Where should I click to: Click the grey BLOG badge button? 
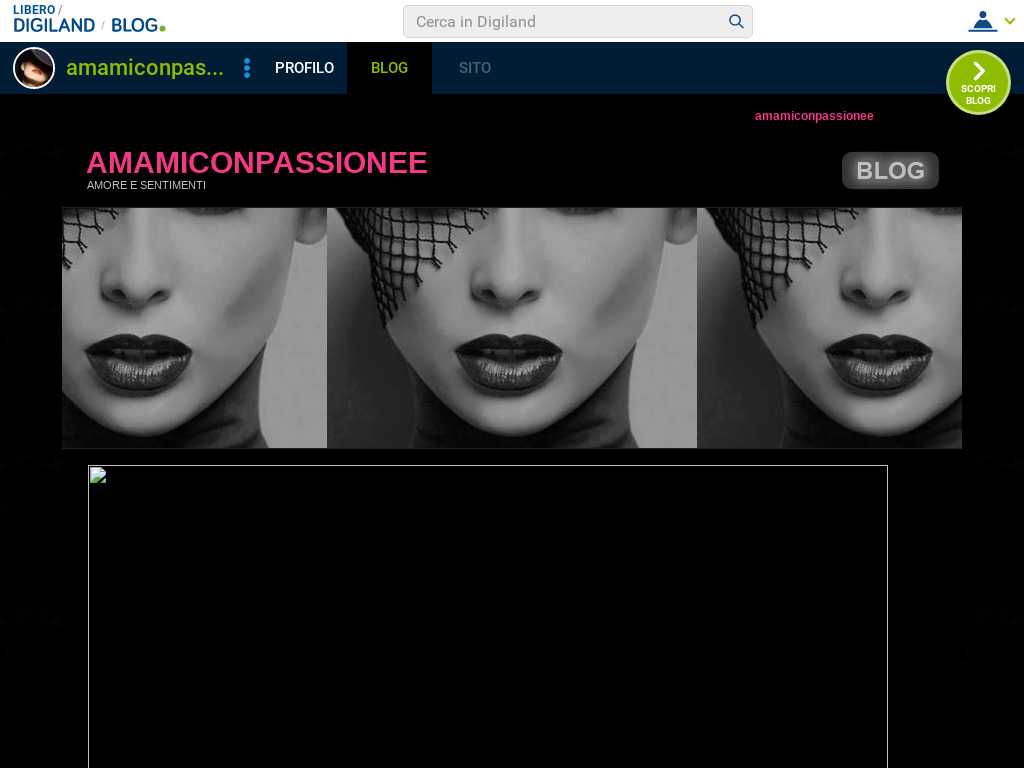point(890,170)
